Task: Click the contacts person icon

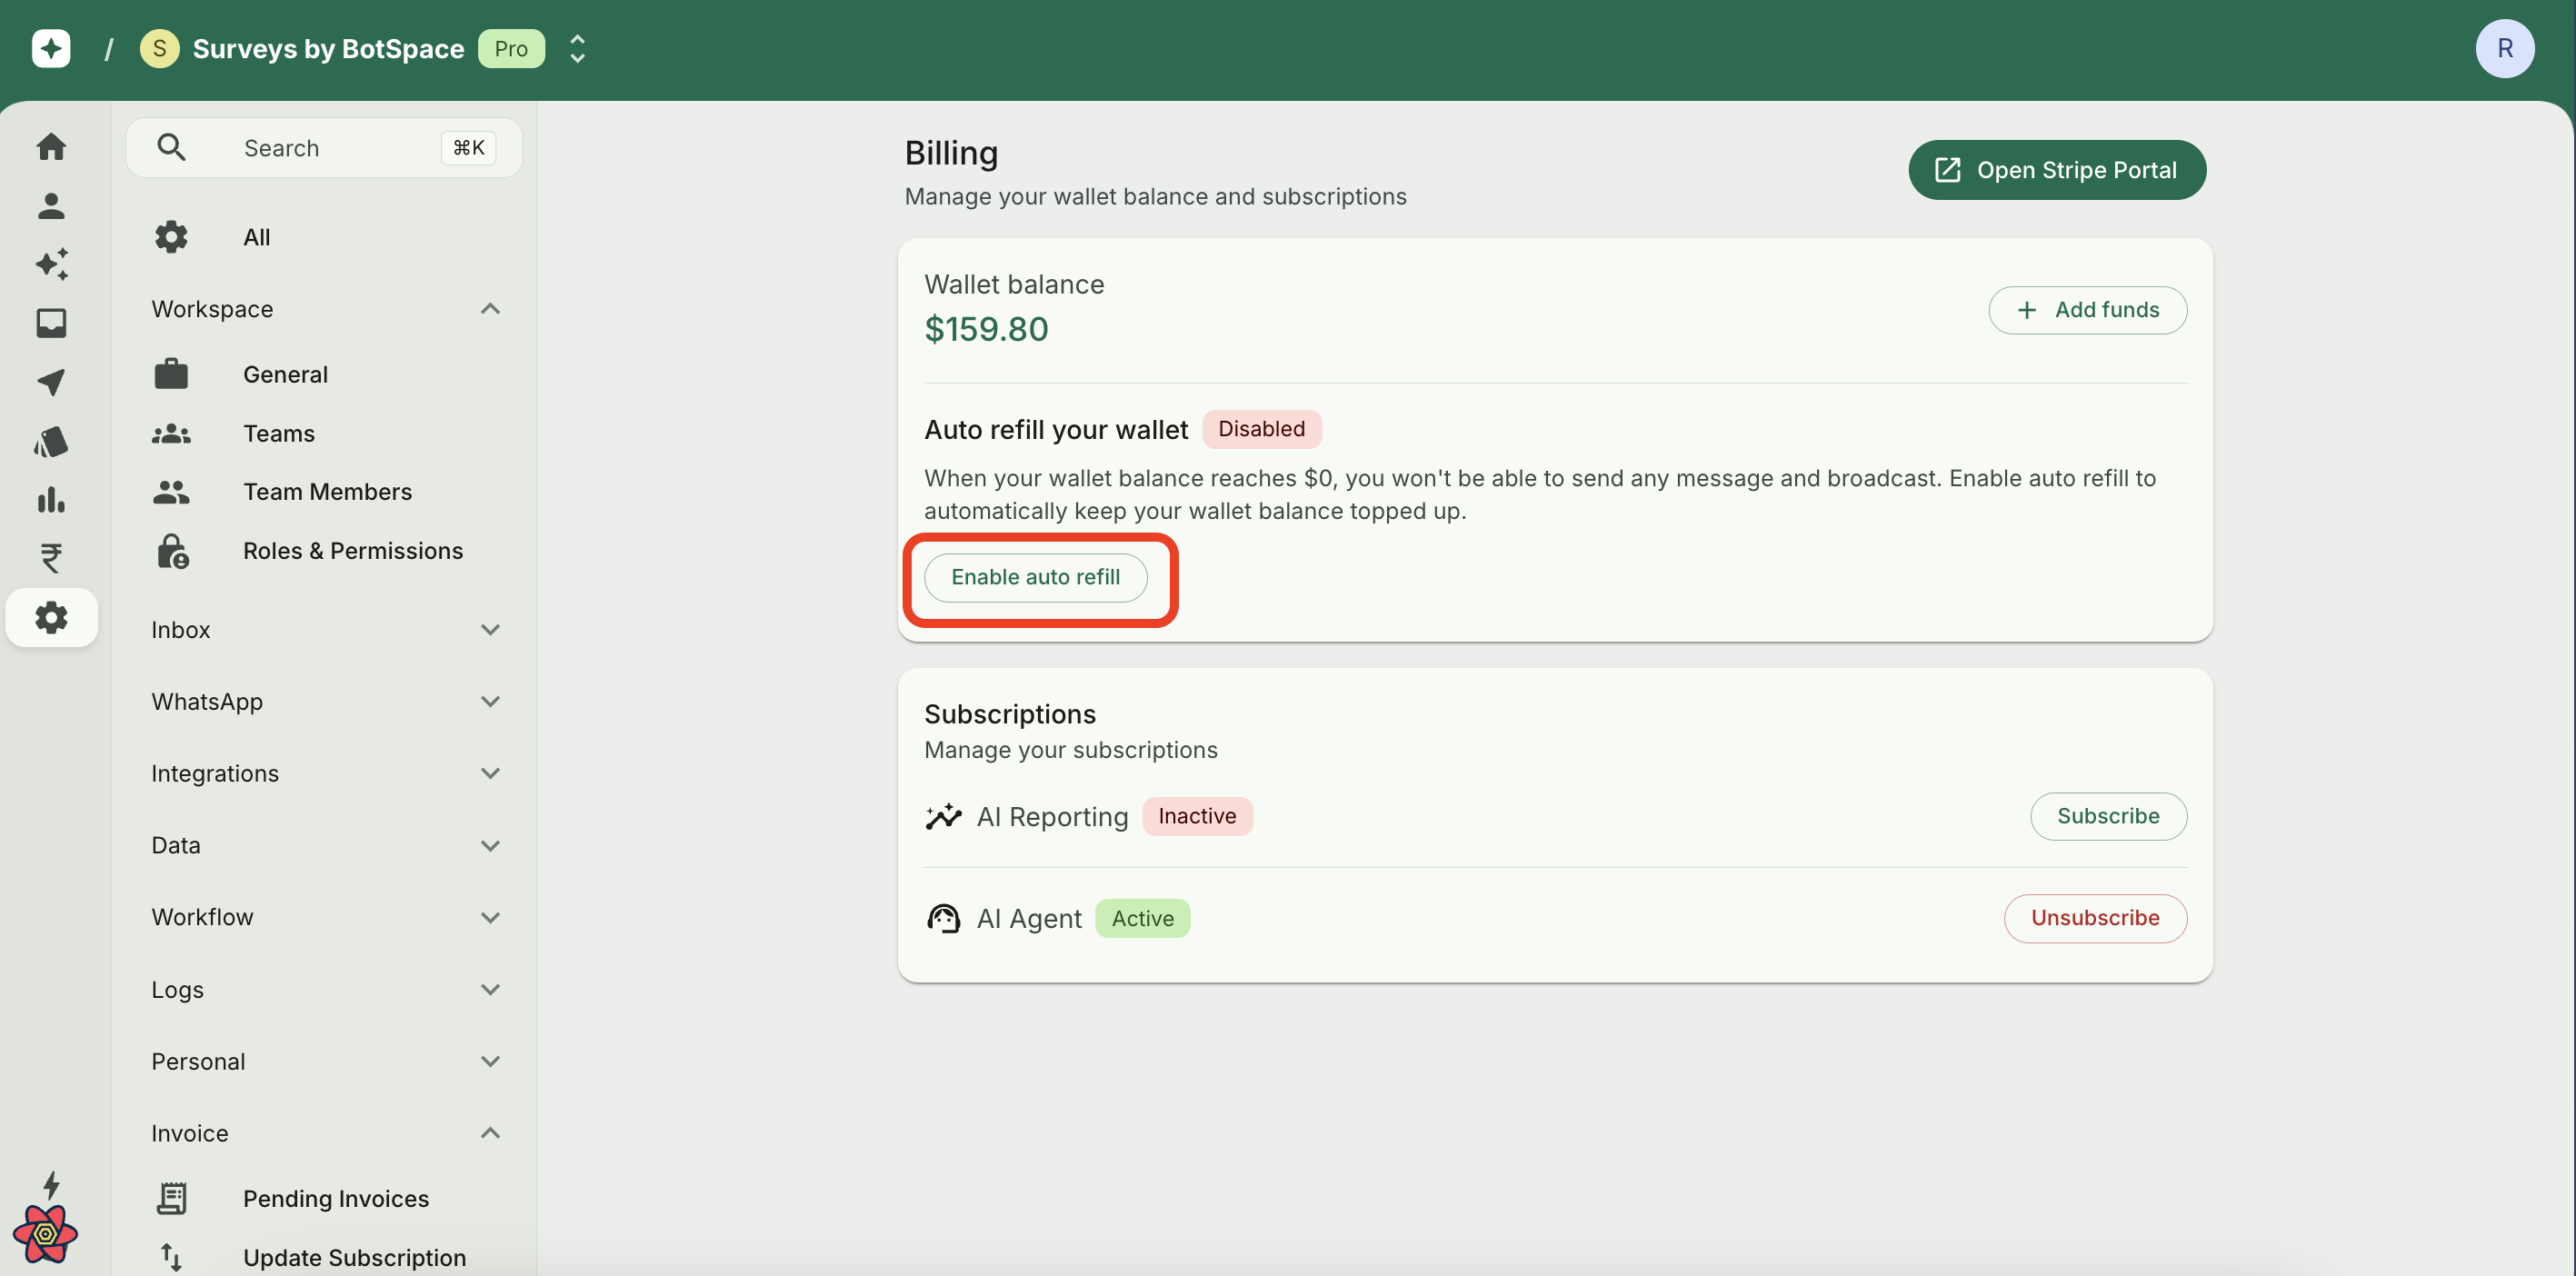Action: 51,206
